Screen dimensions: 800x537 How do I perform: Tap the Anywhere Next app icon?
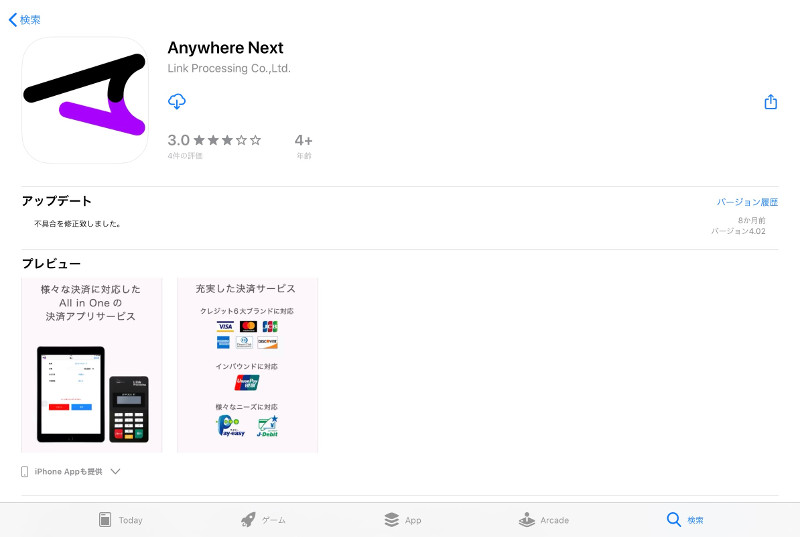click(x=85, y=100)
